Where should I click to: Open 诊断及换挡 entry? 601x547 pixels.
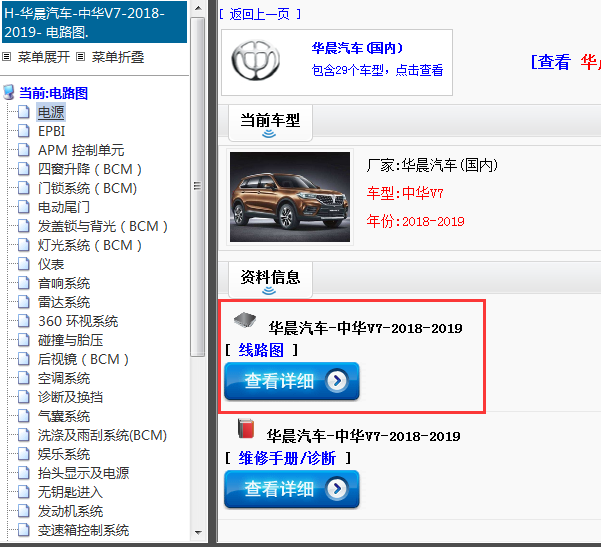click(x=71, y=397)
